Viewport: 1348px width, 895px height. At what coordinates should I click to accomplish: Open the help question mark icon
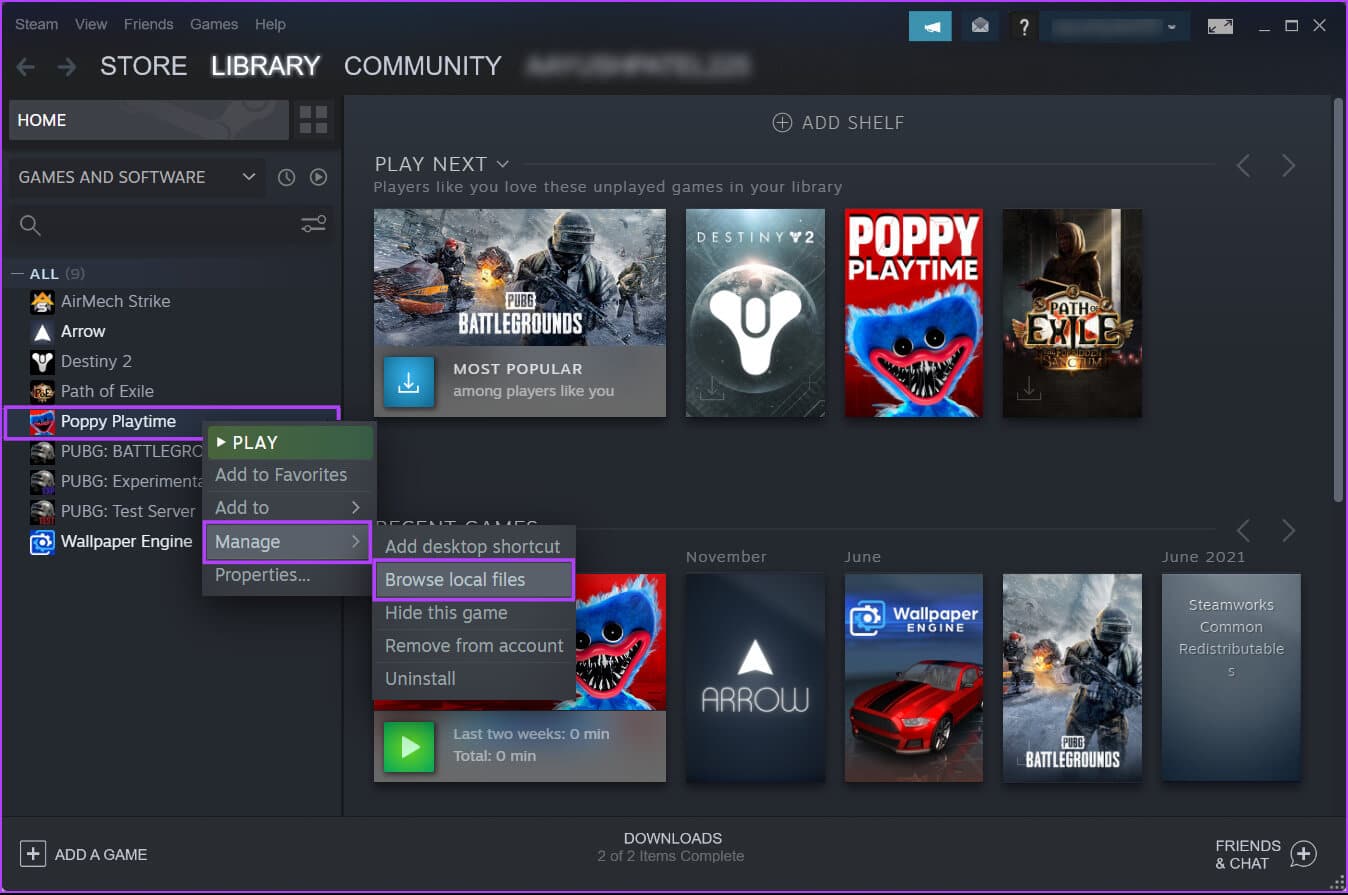pyautogui.click(x=1023, y=26)
